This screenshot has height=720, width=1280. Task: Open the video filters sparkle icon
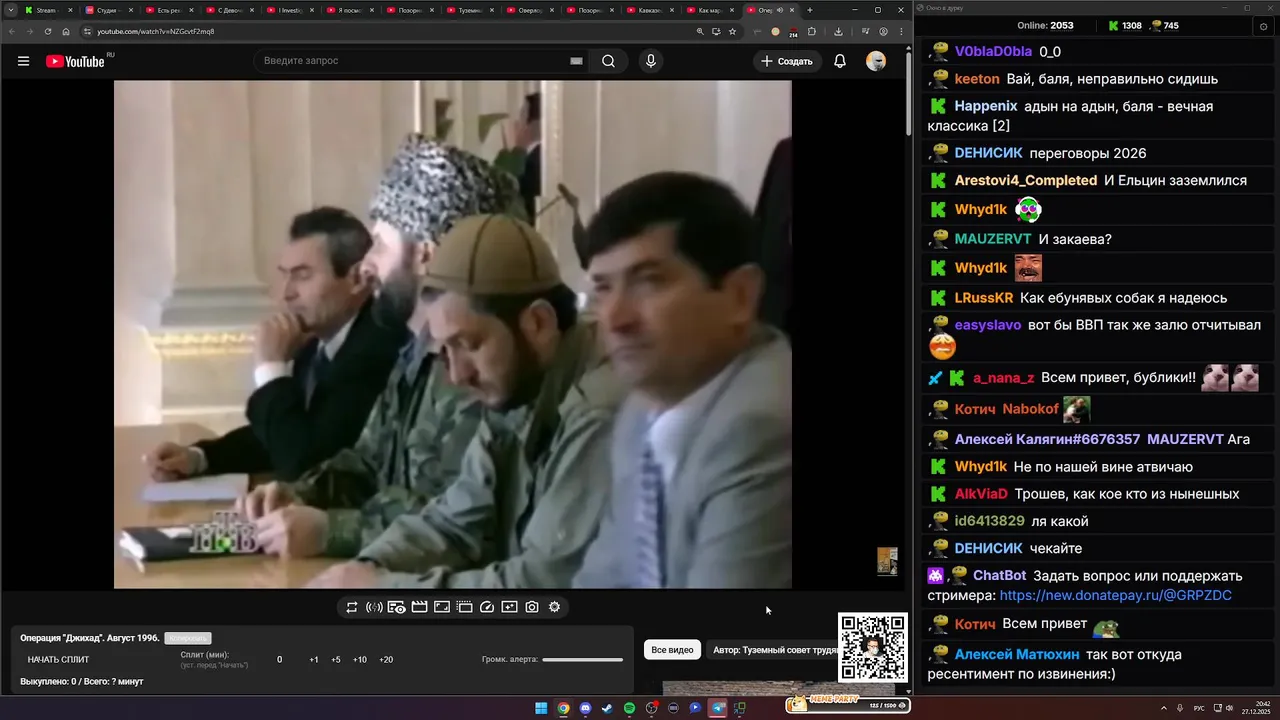point(509,607)
